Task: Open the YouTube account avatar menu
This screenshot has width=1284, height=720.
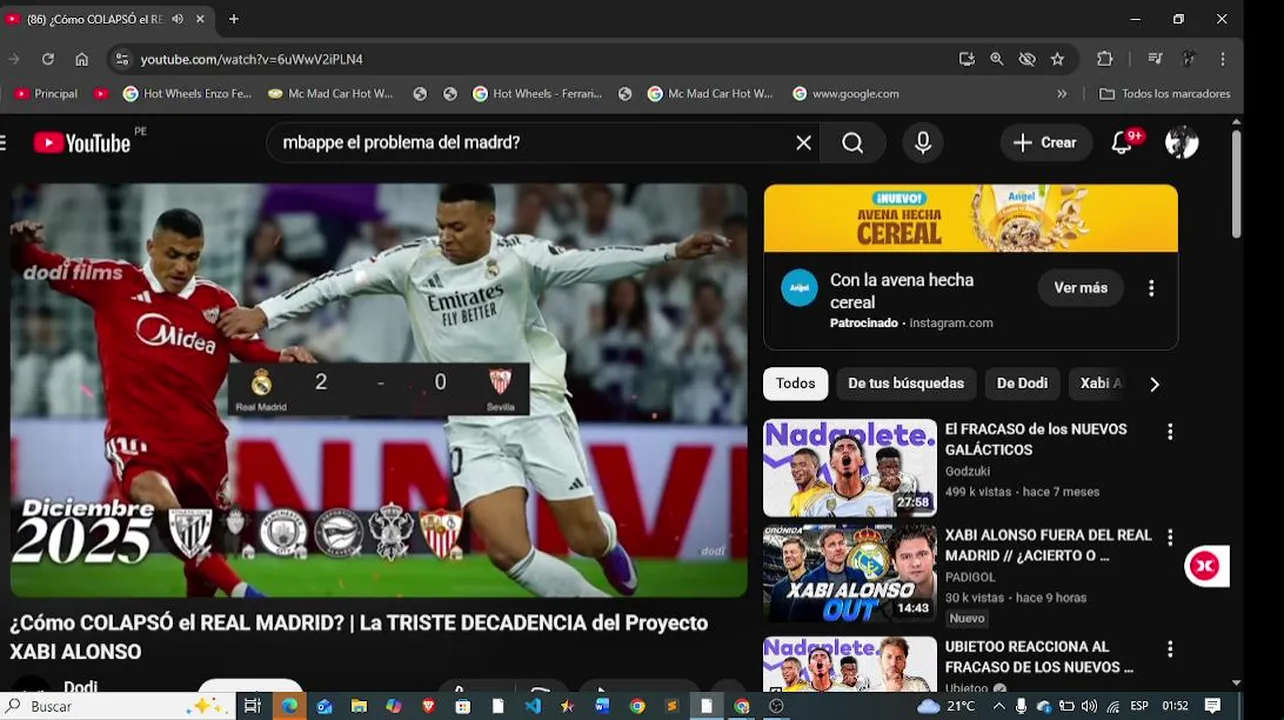Action: (x=1181, y=143)
